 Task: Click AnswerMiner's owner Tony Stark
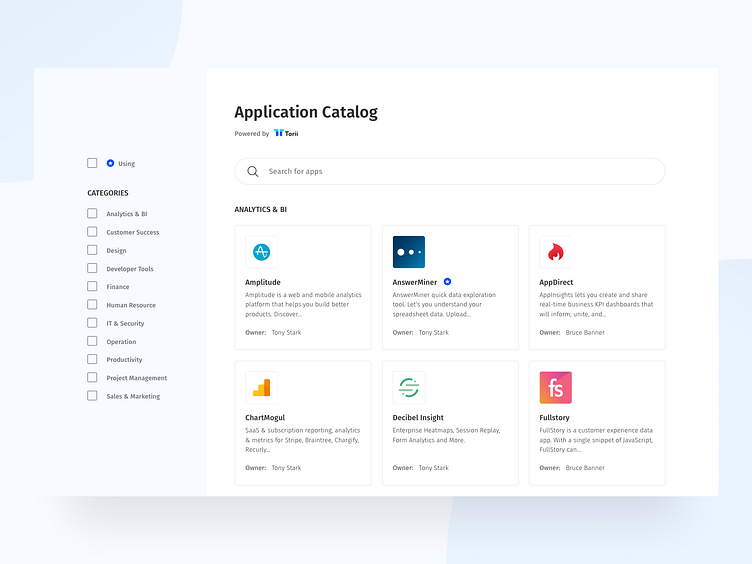click(434, 332)
